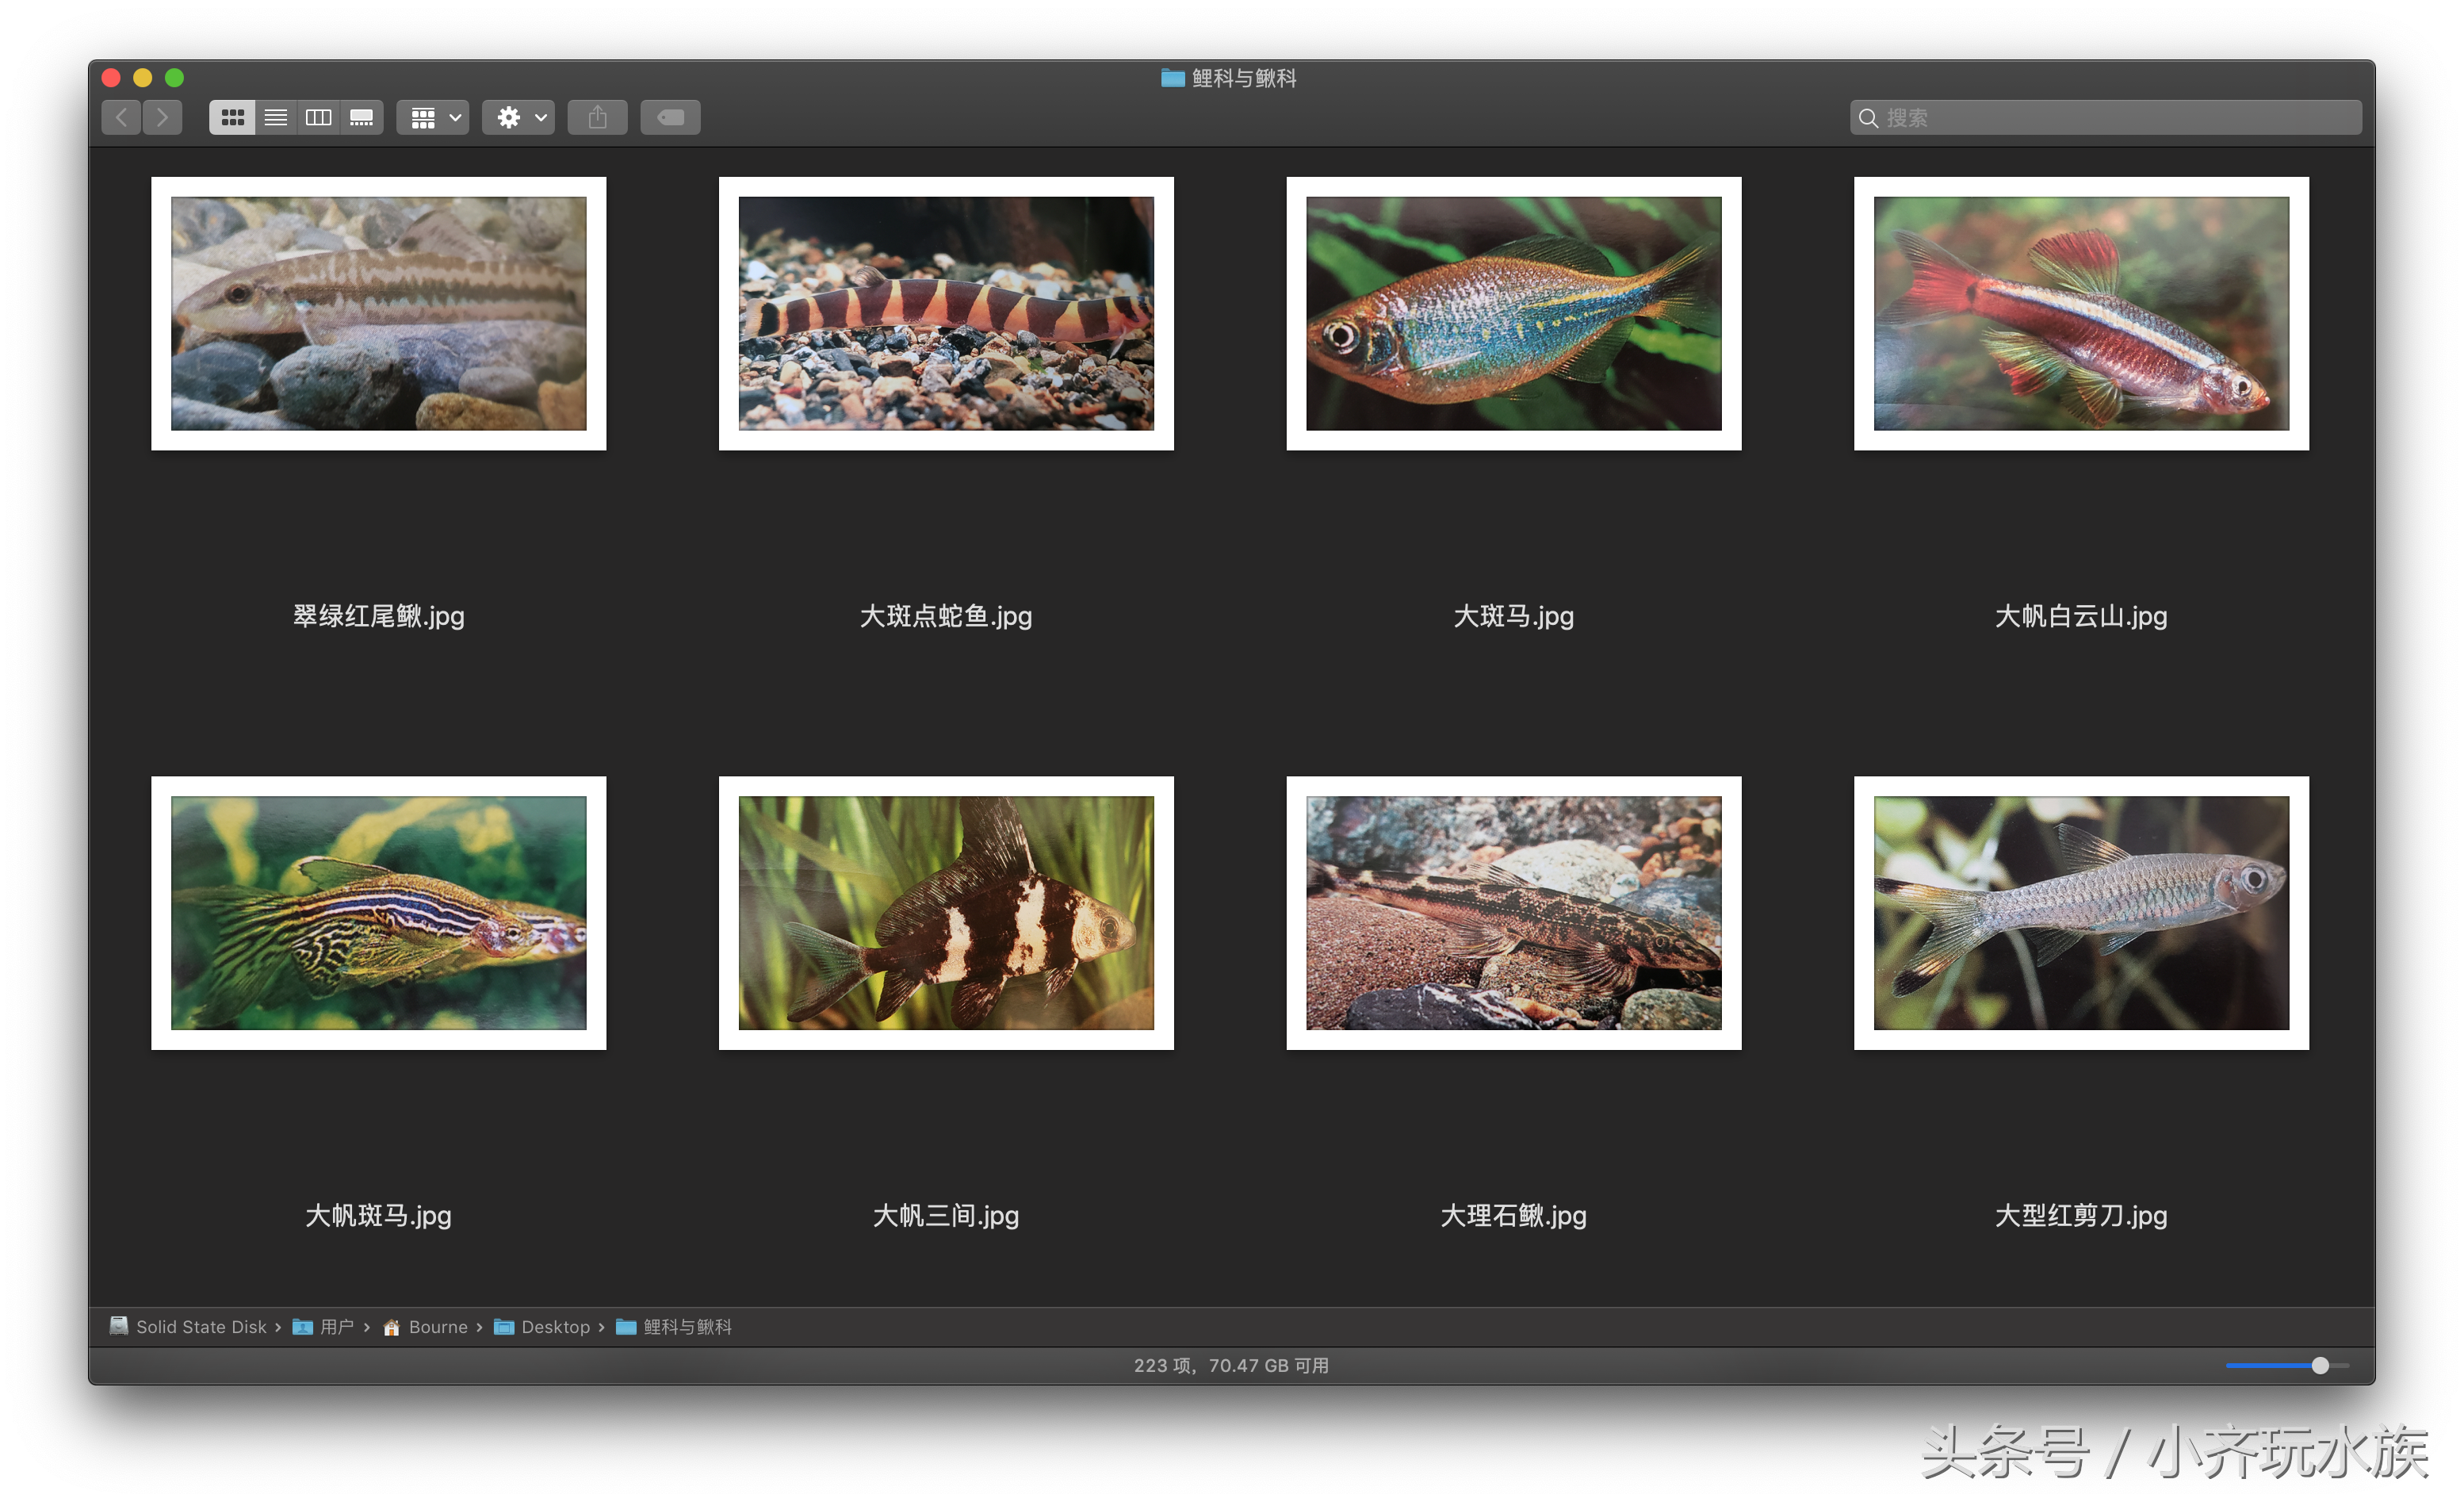Click 鲤科与鳅科 in the path bar

coord(674,1327)
